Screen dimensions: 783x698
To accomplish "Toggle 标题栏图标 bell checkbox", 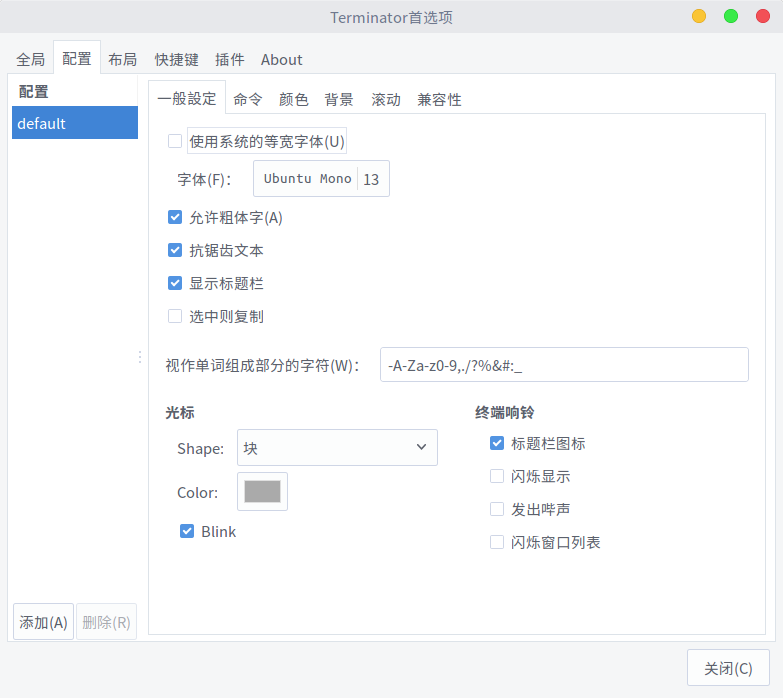I will (x=497, y=443).
